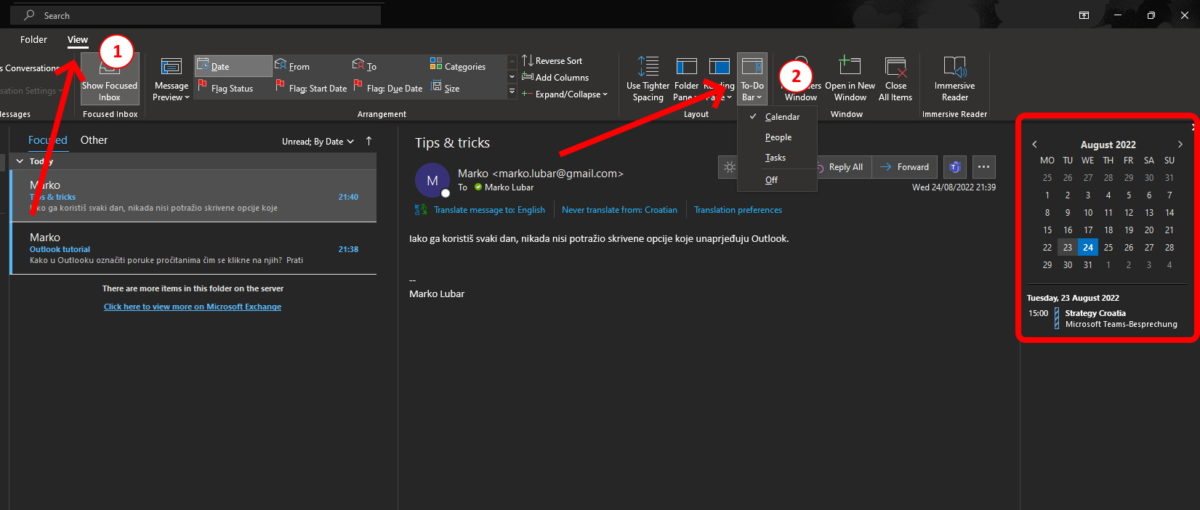Collapse the Today group
Image resolution: width=1200 pixels, height=510 pixels.
point(20,161)
